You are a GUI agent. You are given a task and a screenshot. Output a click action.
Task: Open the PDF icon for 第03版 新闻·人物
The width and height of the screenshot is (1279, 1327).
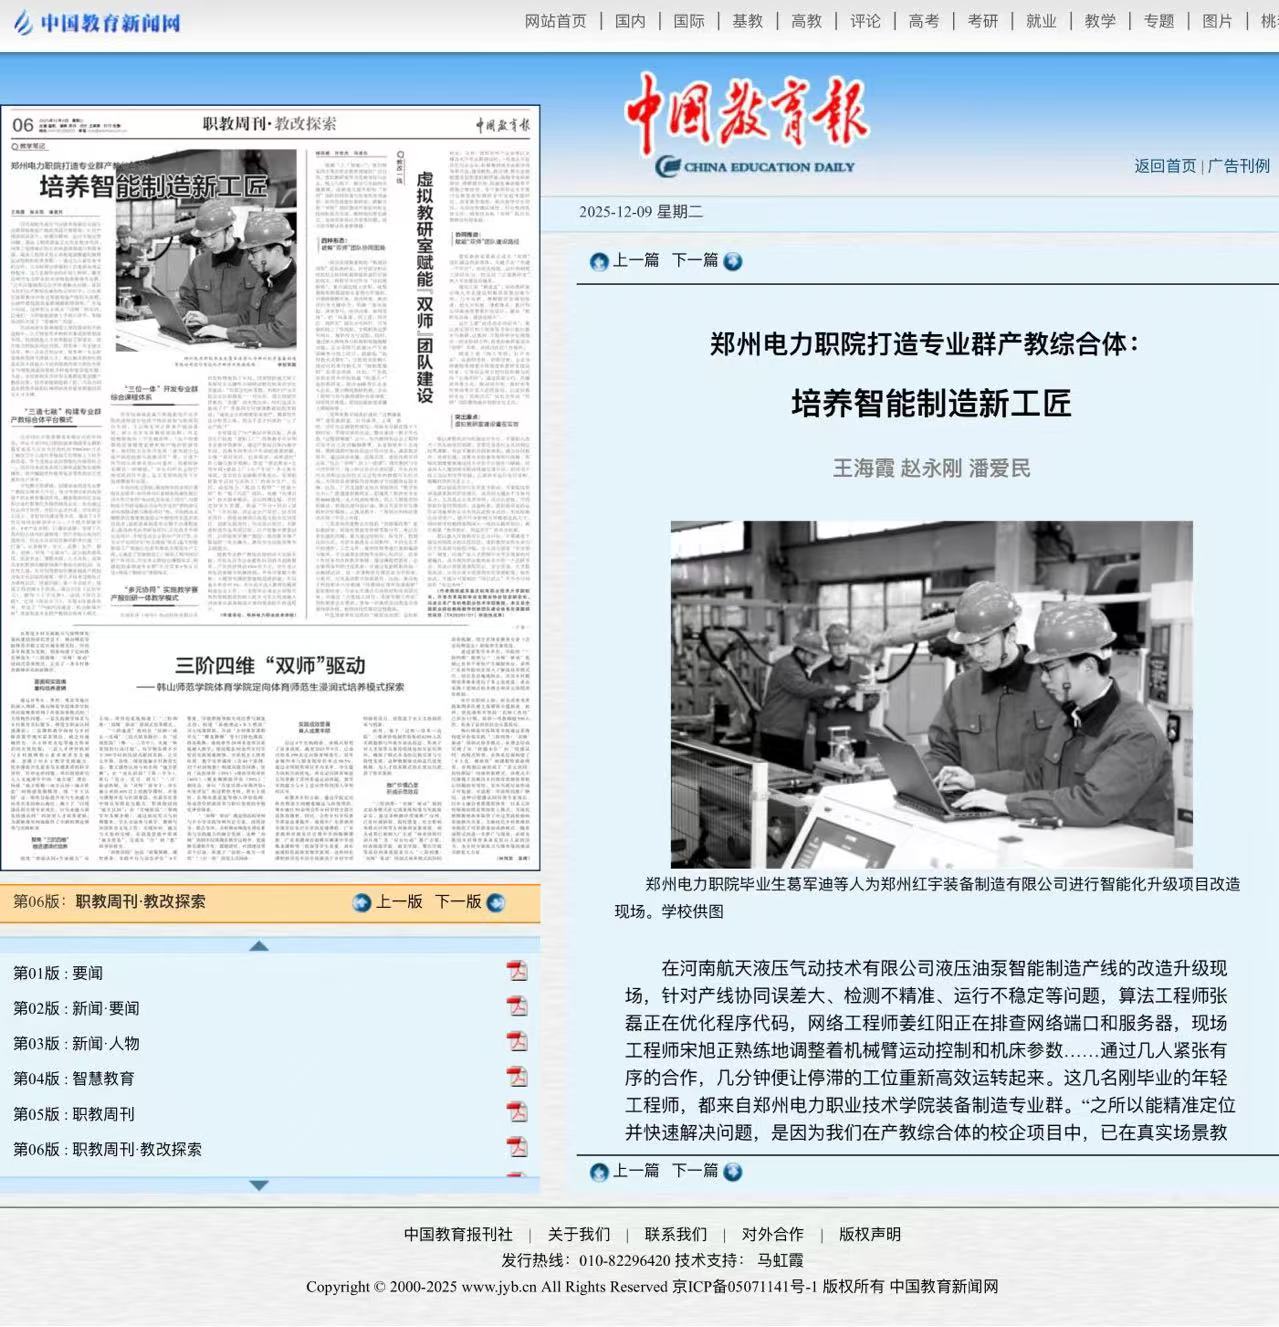click(x=516, y=1042)
